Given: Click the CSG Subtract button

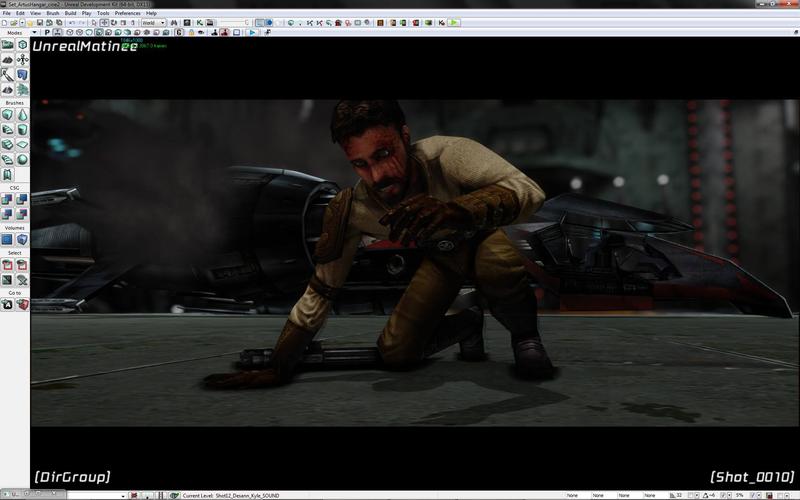Looking at the screenshot, I should click(x=22, y=199).
